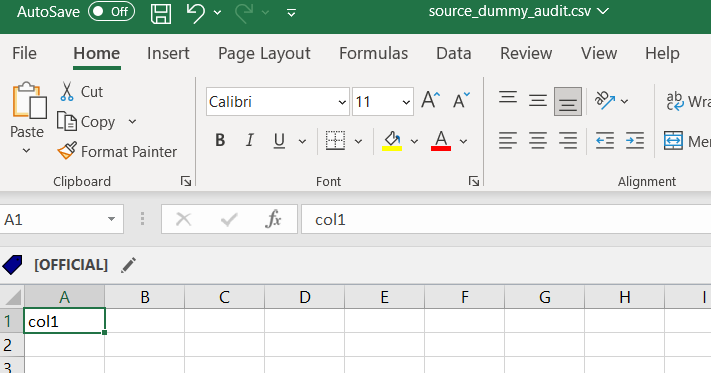Switch to the Home tab
Image resolution: width=711 pixels, height=373 pixels.
[x=97, y=53]
